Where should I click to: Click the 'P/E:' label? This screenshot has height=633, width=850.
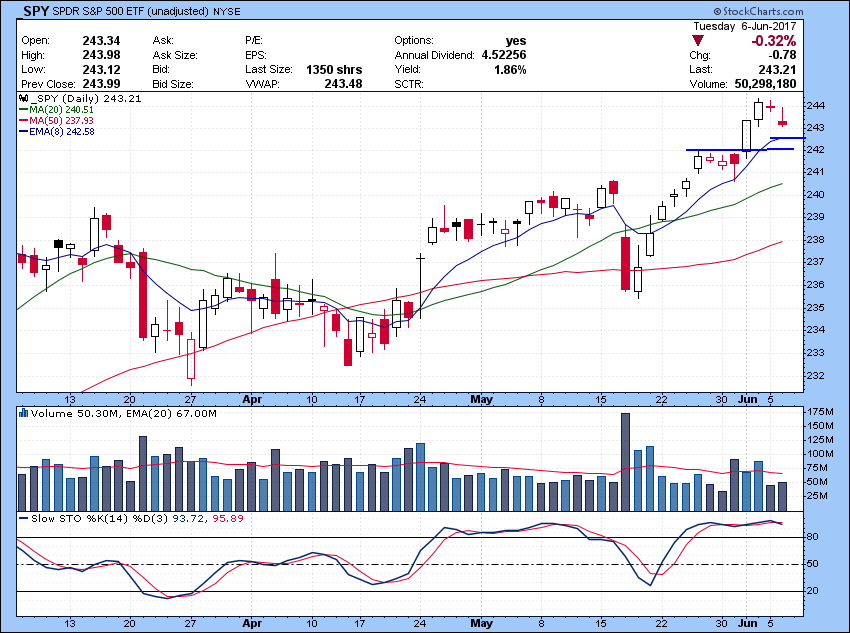(x=254, y=41)
